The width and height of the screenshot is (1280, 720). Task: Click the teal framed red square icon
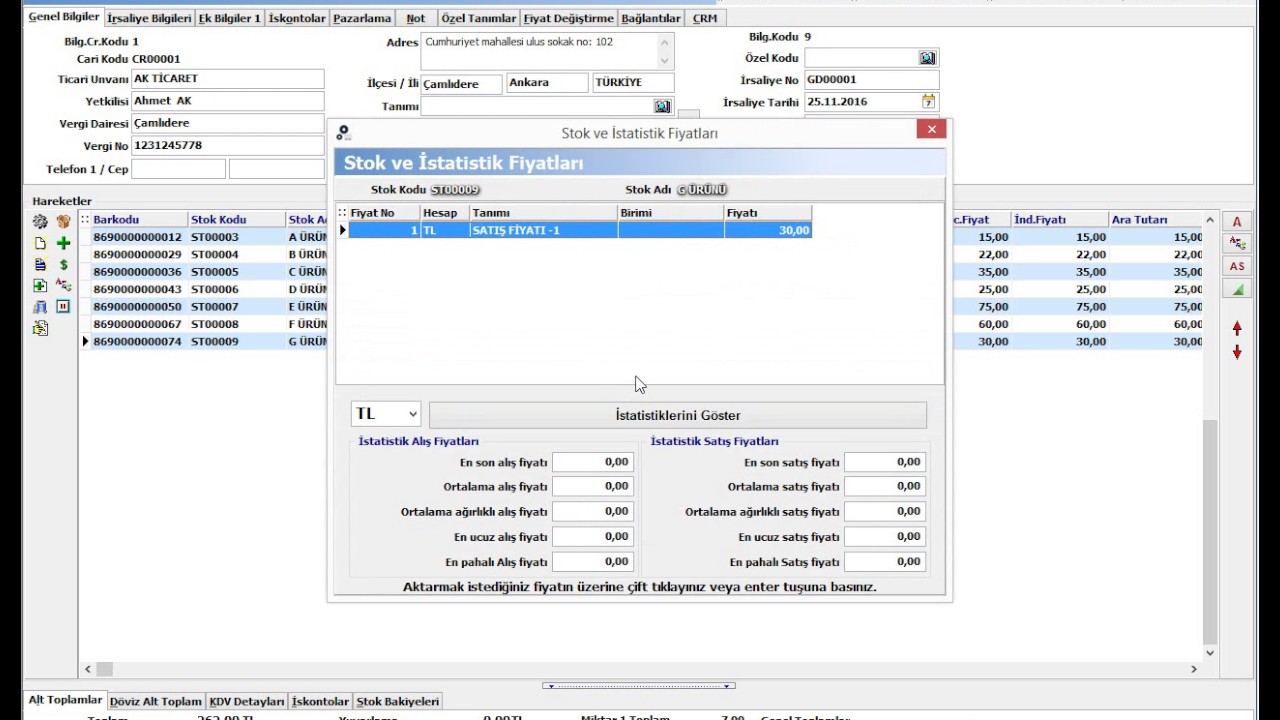point(63,307)
